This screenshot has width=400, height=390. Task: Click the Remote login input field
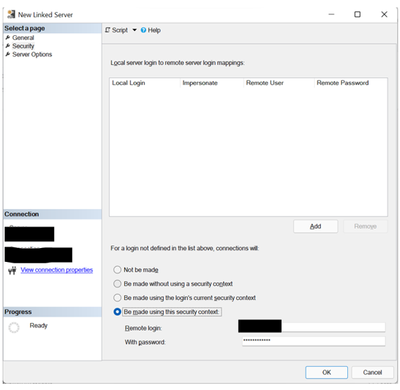(313, 327)
